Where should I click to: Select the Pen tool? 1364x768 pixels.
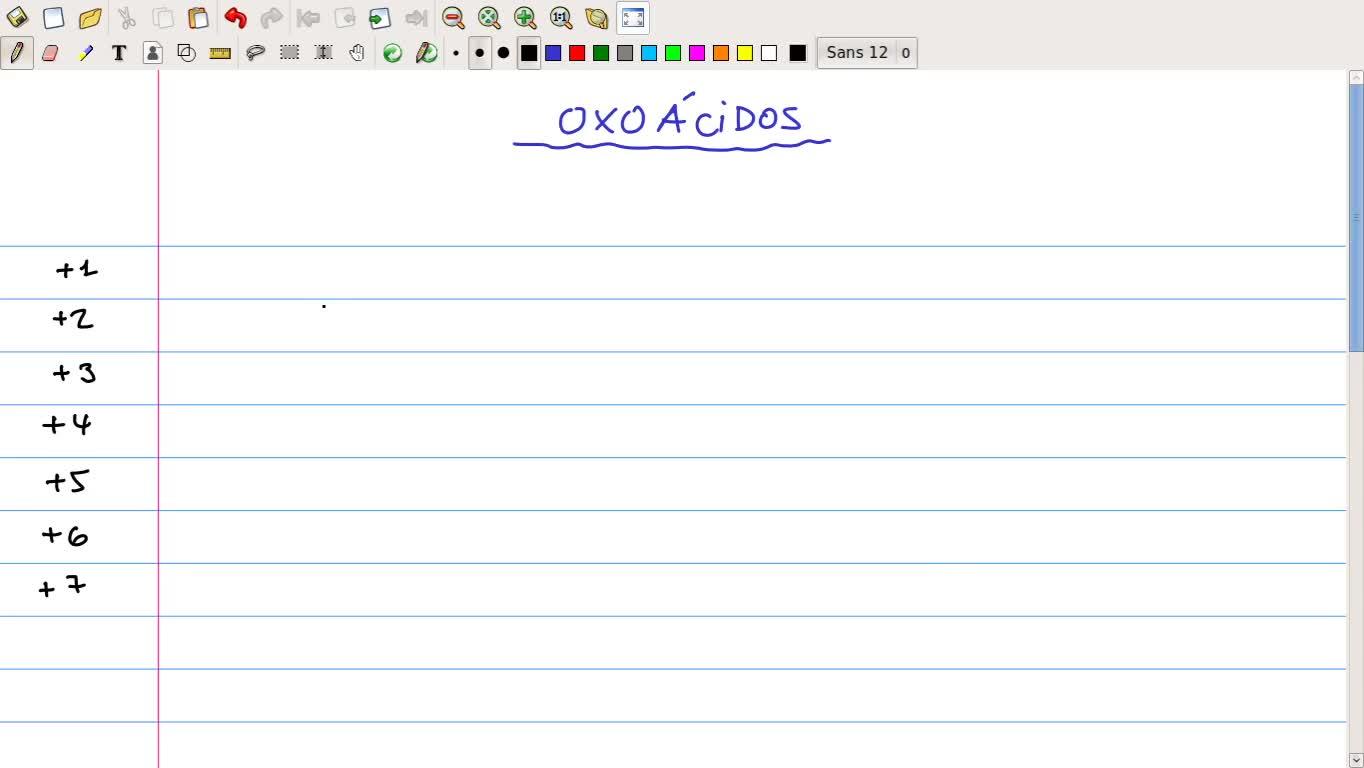pos(17,53)
